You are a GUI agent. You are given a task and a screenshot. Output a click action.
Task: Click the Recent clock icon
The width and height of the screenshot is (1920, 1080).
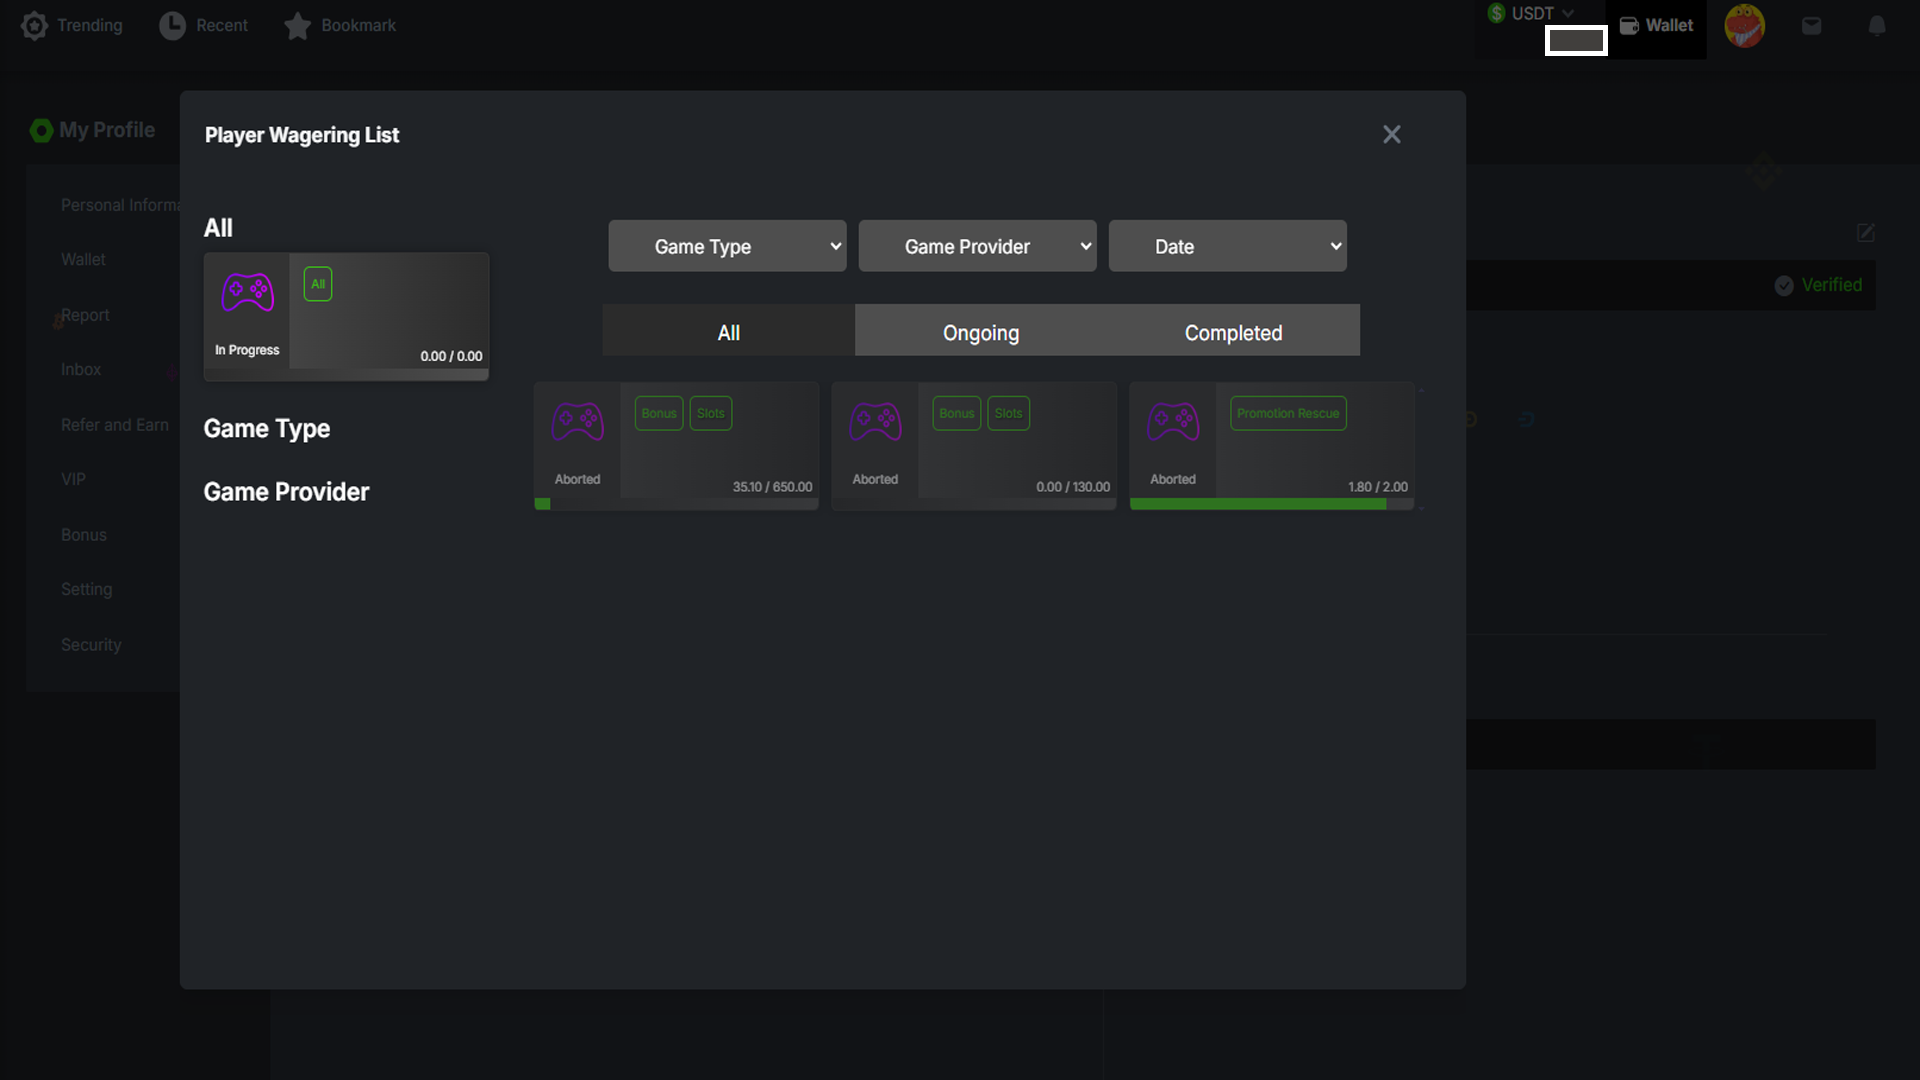[x=172, y=26]
